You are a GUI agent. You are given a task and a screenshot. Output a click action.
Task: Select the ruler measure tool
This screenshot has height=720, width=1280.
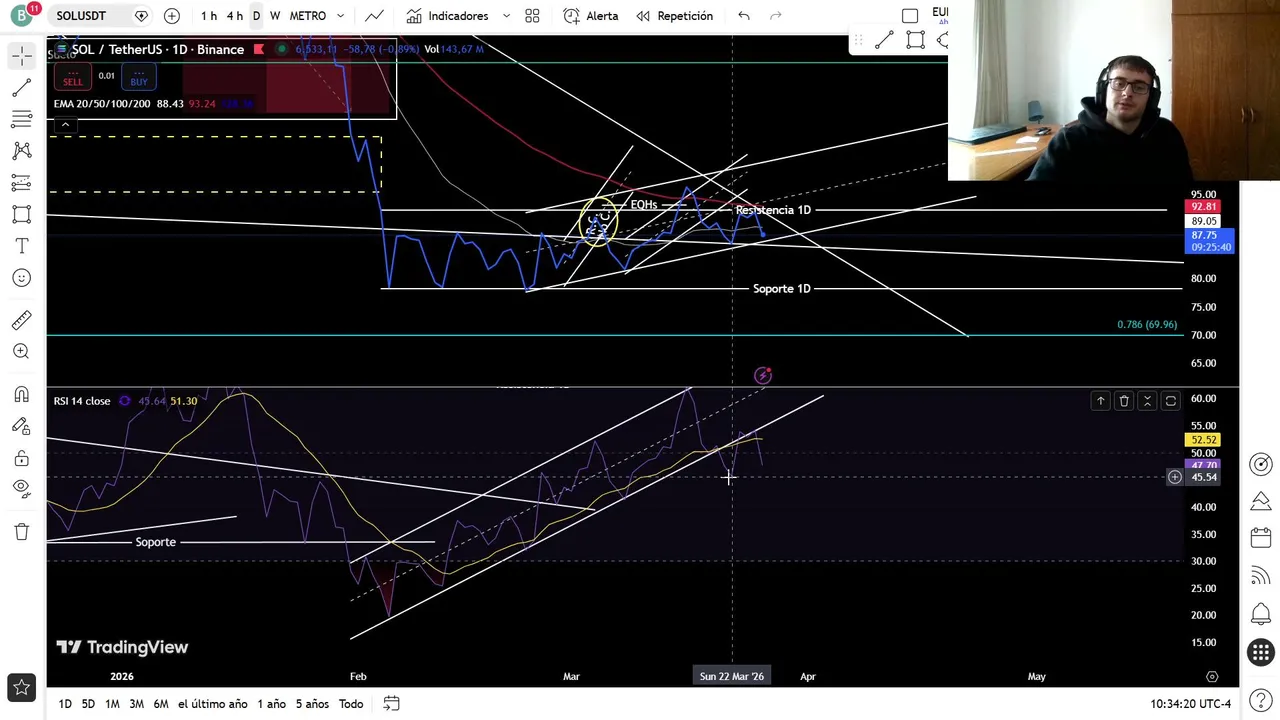21,320
